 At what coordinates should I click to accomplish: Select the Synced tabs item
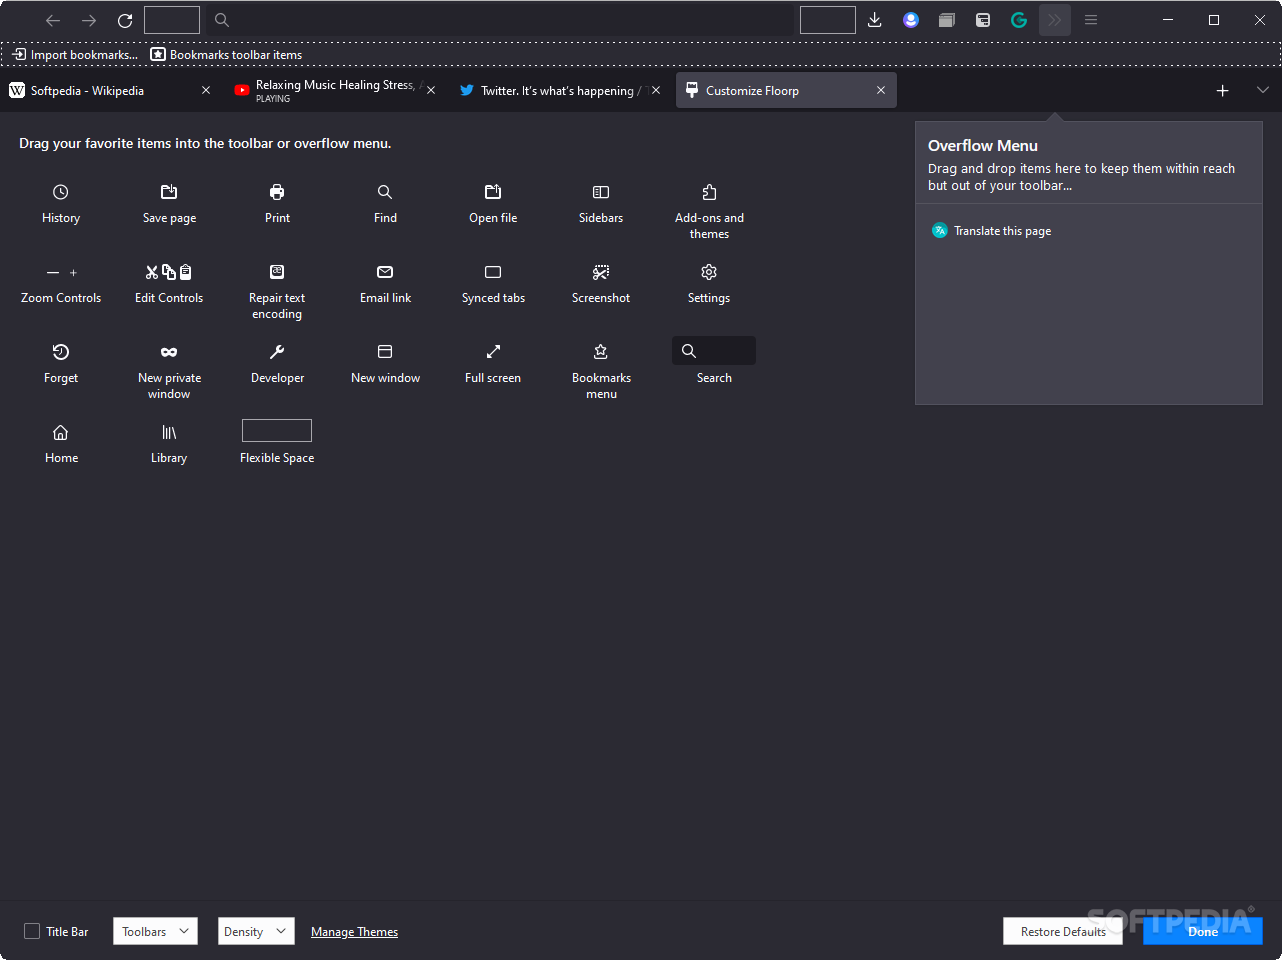click(493, 284)
